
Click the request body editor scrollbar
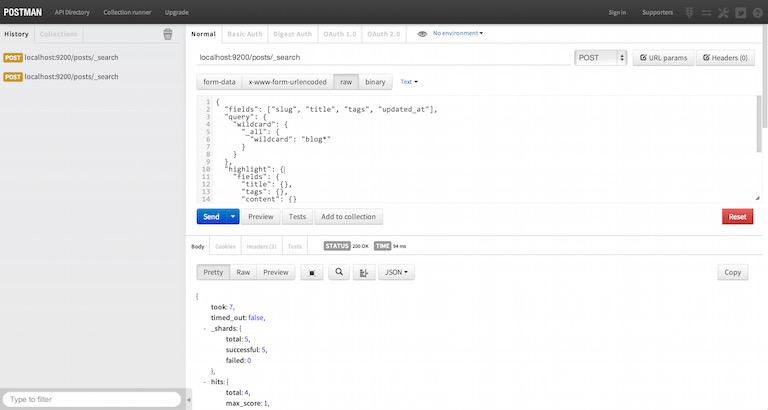click(758, 125)
